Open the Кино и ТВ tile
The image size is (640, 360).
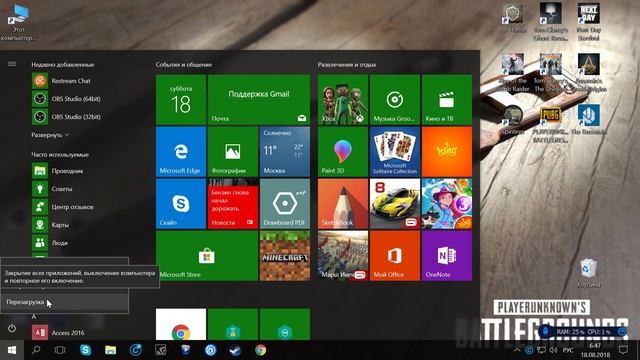pos(447,100)
